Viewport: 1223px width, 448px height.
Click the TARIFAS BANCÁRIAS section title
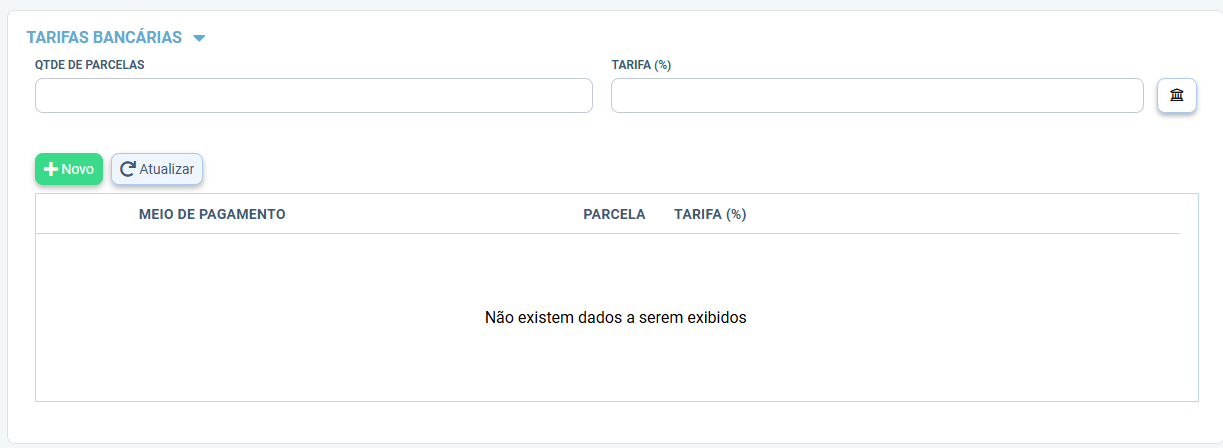pyautogui.click(x=104, y=37)
